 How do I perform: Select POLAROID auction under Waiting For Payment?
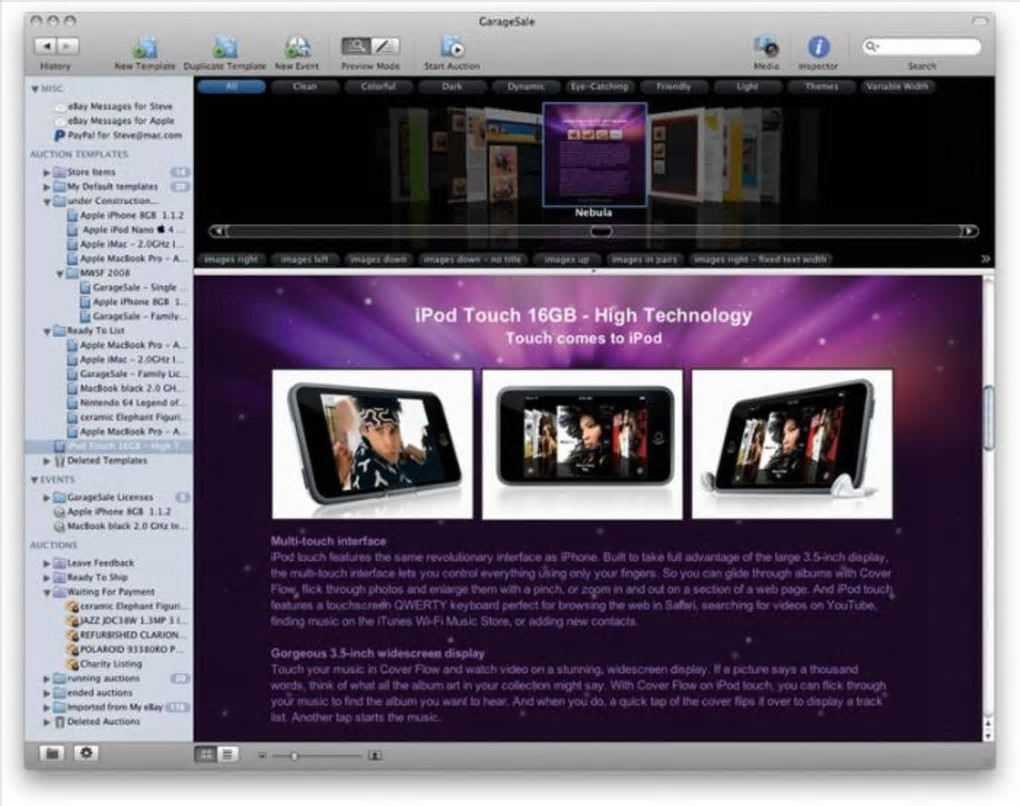tap(126, 649)
